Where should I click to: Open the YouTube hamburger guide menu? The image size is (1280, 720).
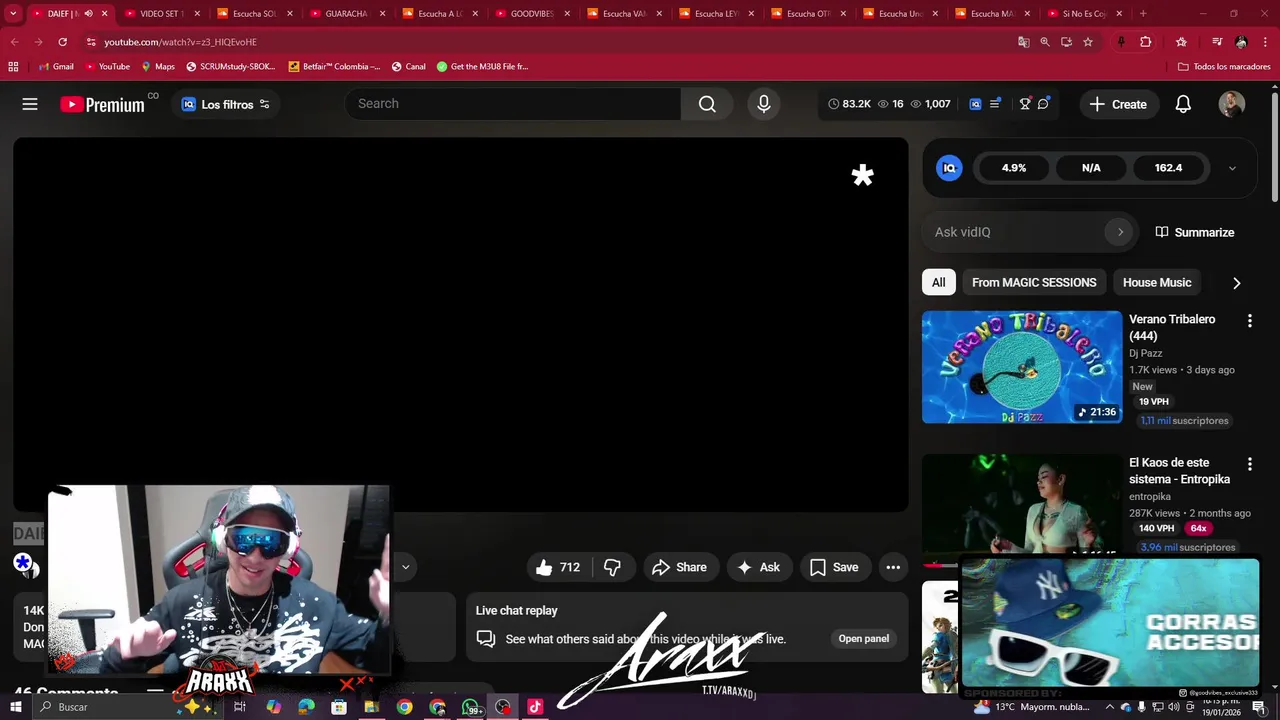click(x=30, y=104)
